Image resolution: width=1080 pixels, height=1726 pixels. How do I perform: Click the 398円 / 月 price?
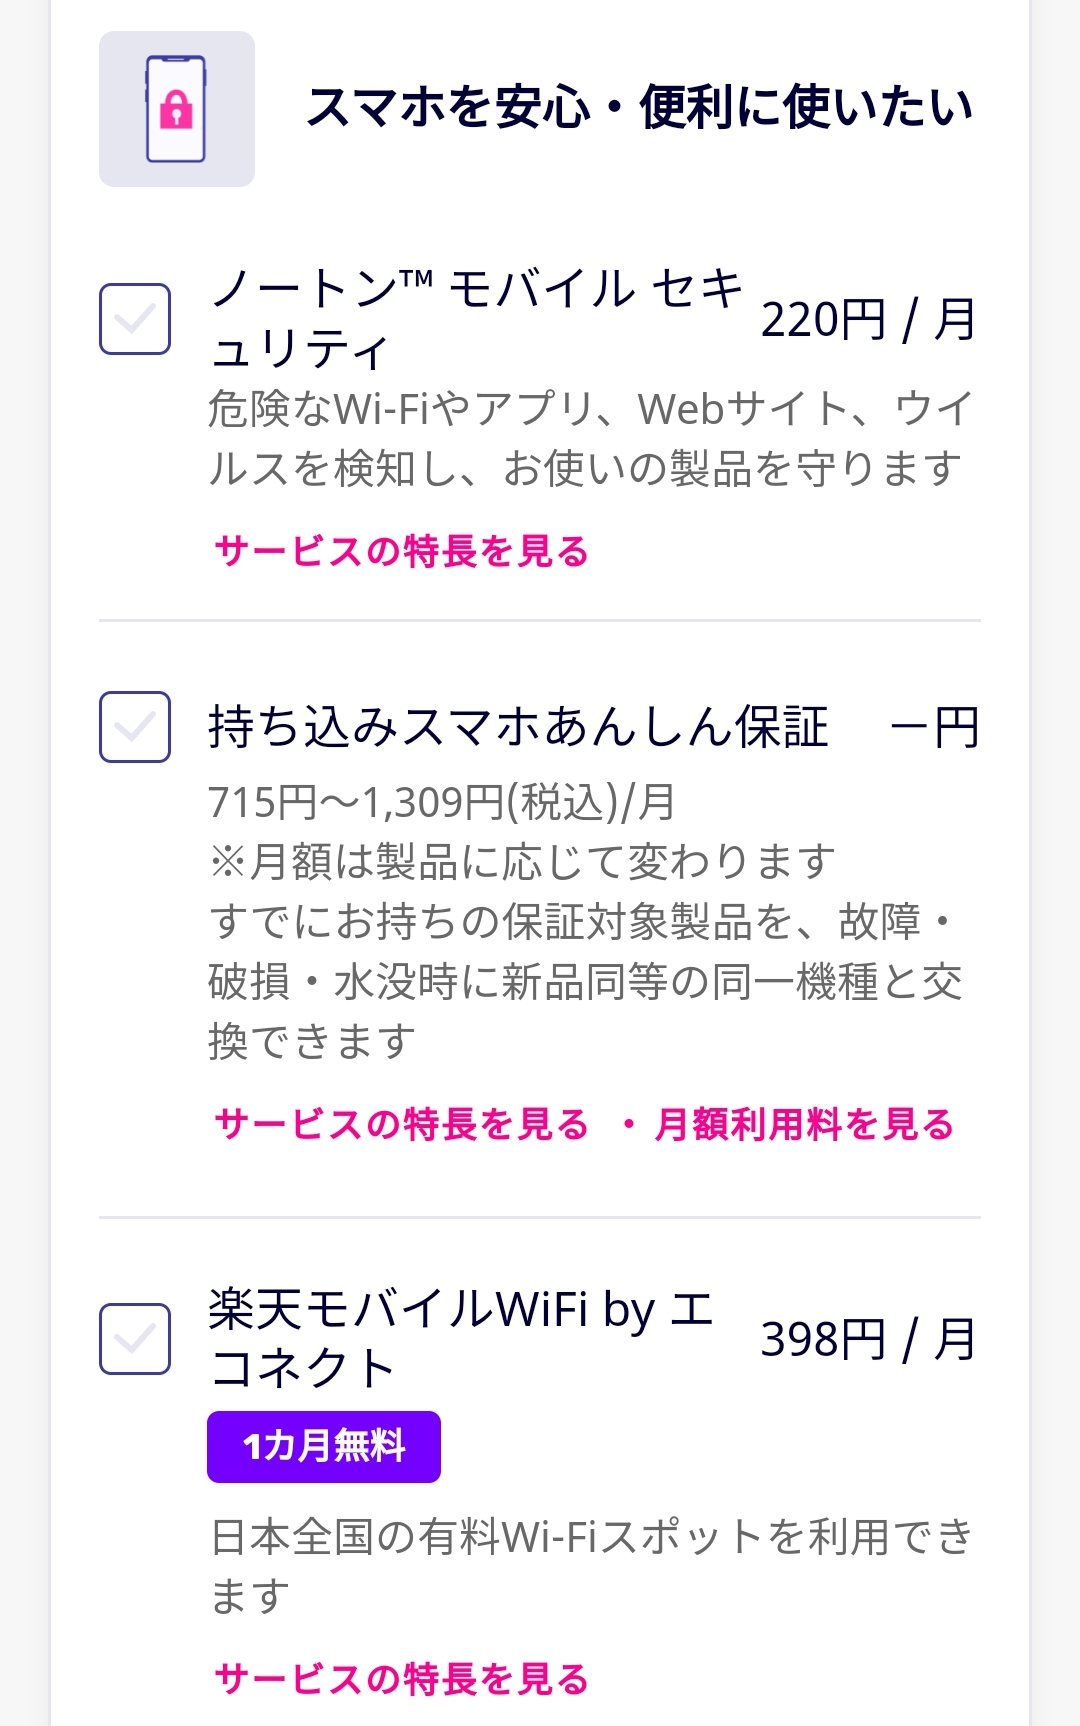pyautogui.click(x=868, y=1340)
